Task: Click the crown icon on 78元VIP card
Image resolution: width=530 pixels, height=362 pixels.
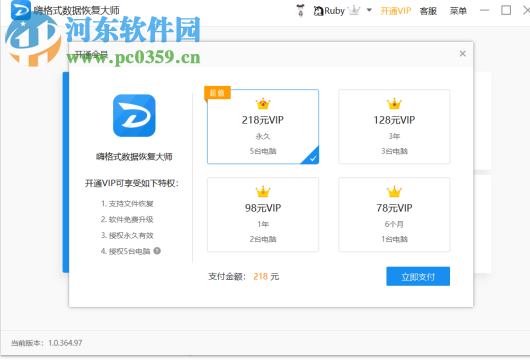Action: 394,192
